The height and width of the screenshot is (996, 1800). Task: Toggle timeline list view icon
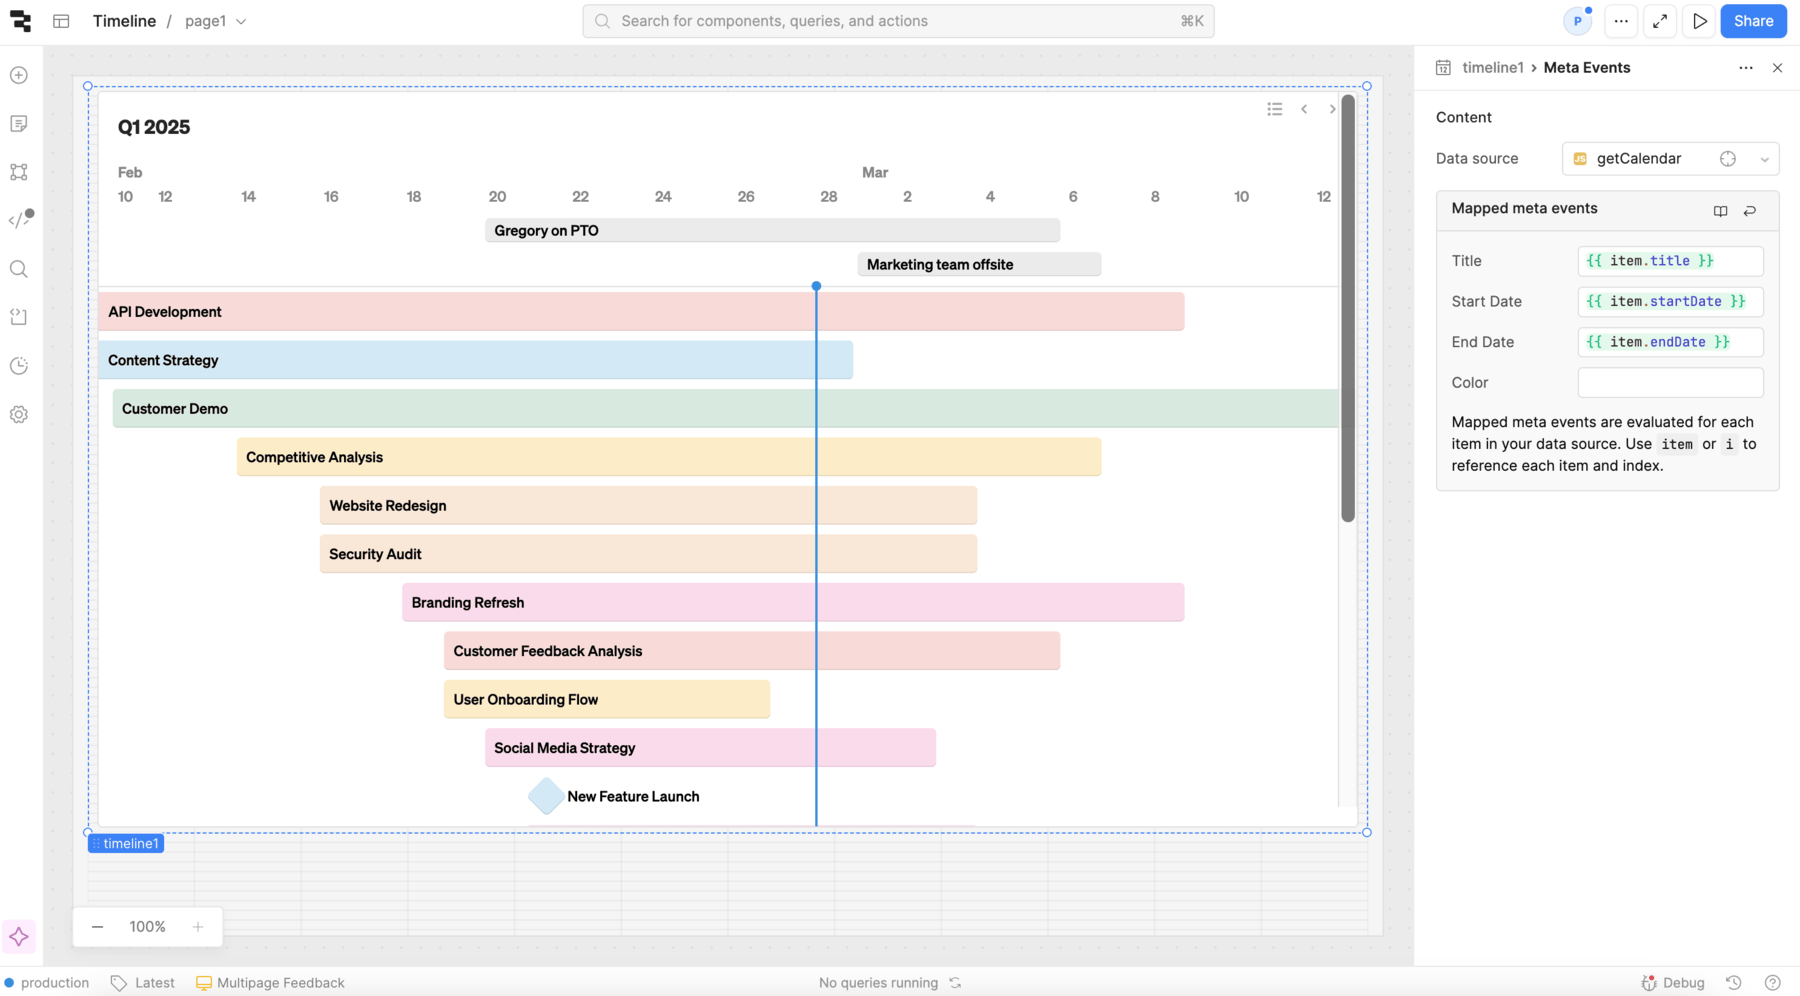point(1275,109)
